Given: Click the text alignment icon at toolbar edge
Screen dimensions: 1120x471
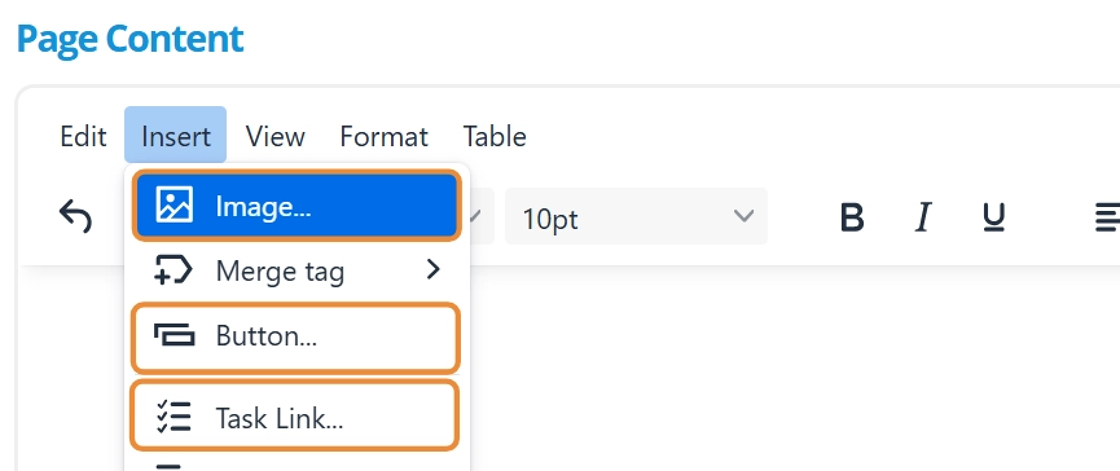Looking at the screenshot, I should point(1107,217).
